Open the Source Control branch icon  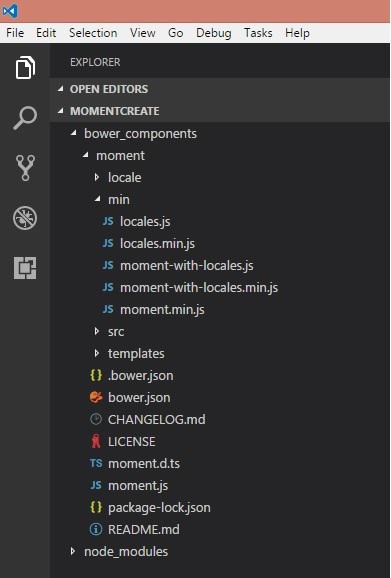25,168
